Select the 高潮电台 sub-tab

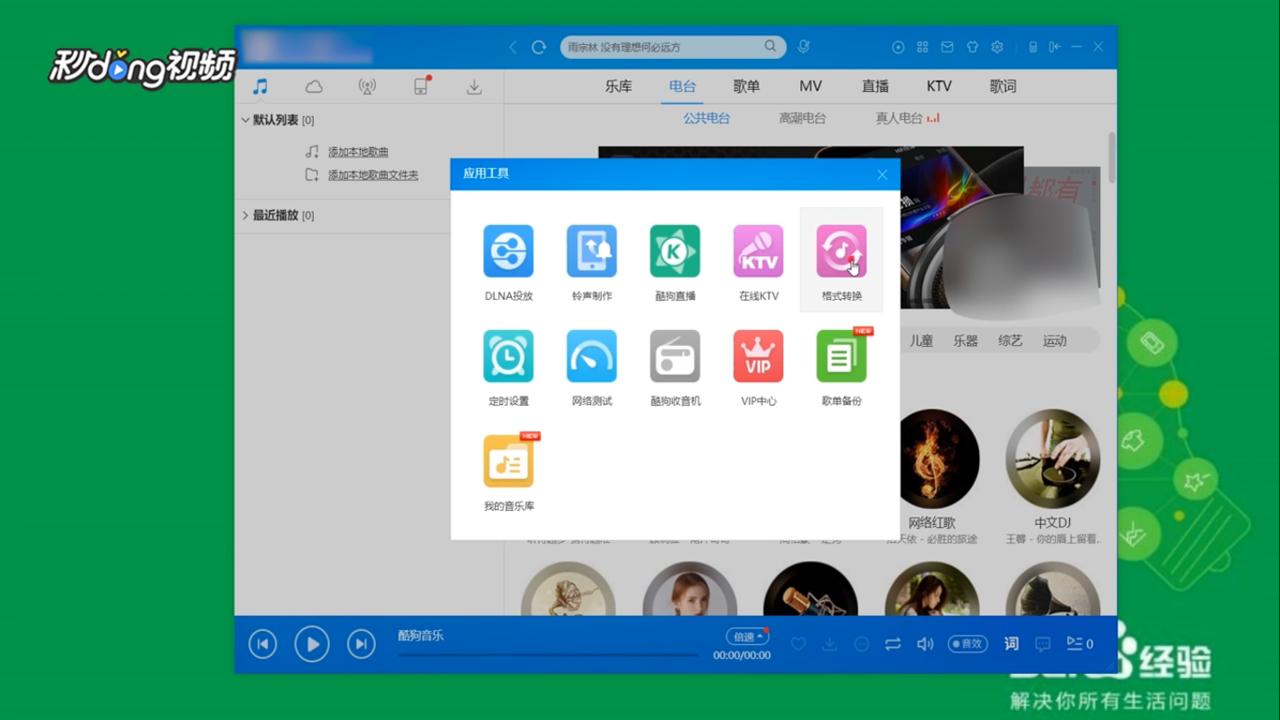pyautogui.click(x=803, y=118)
